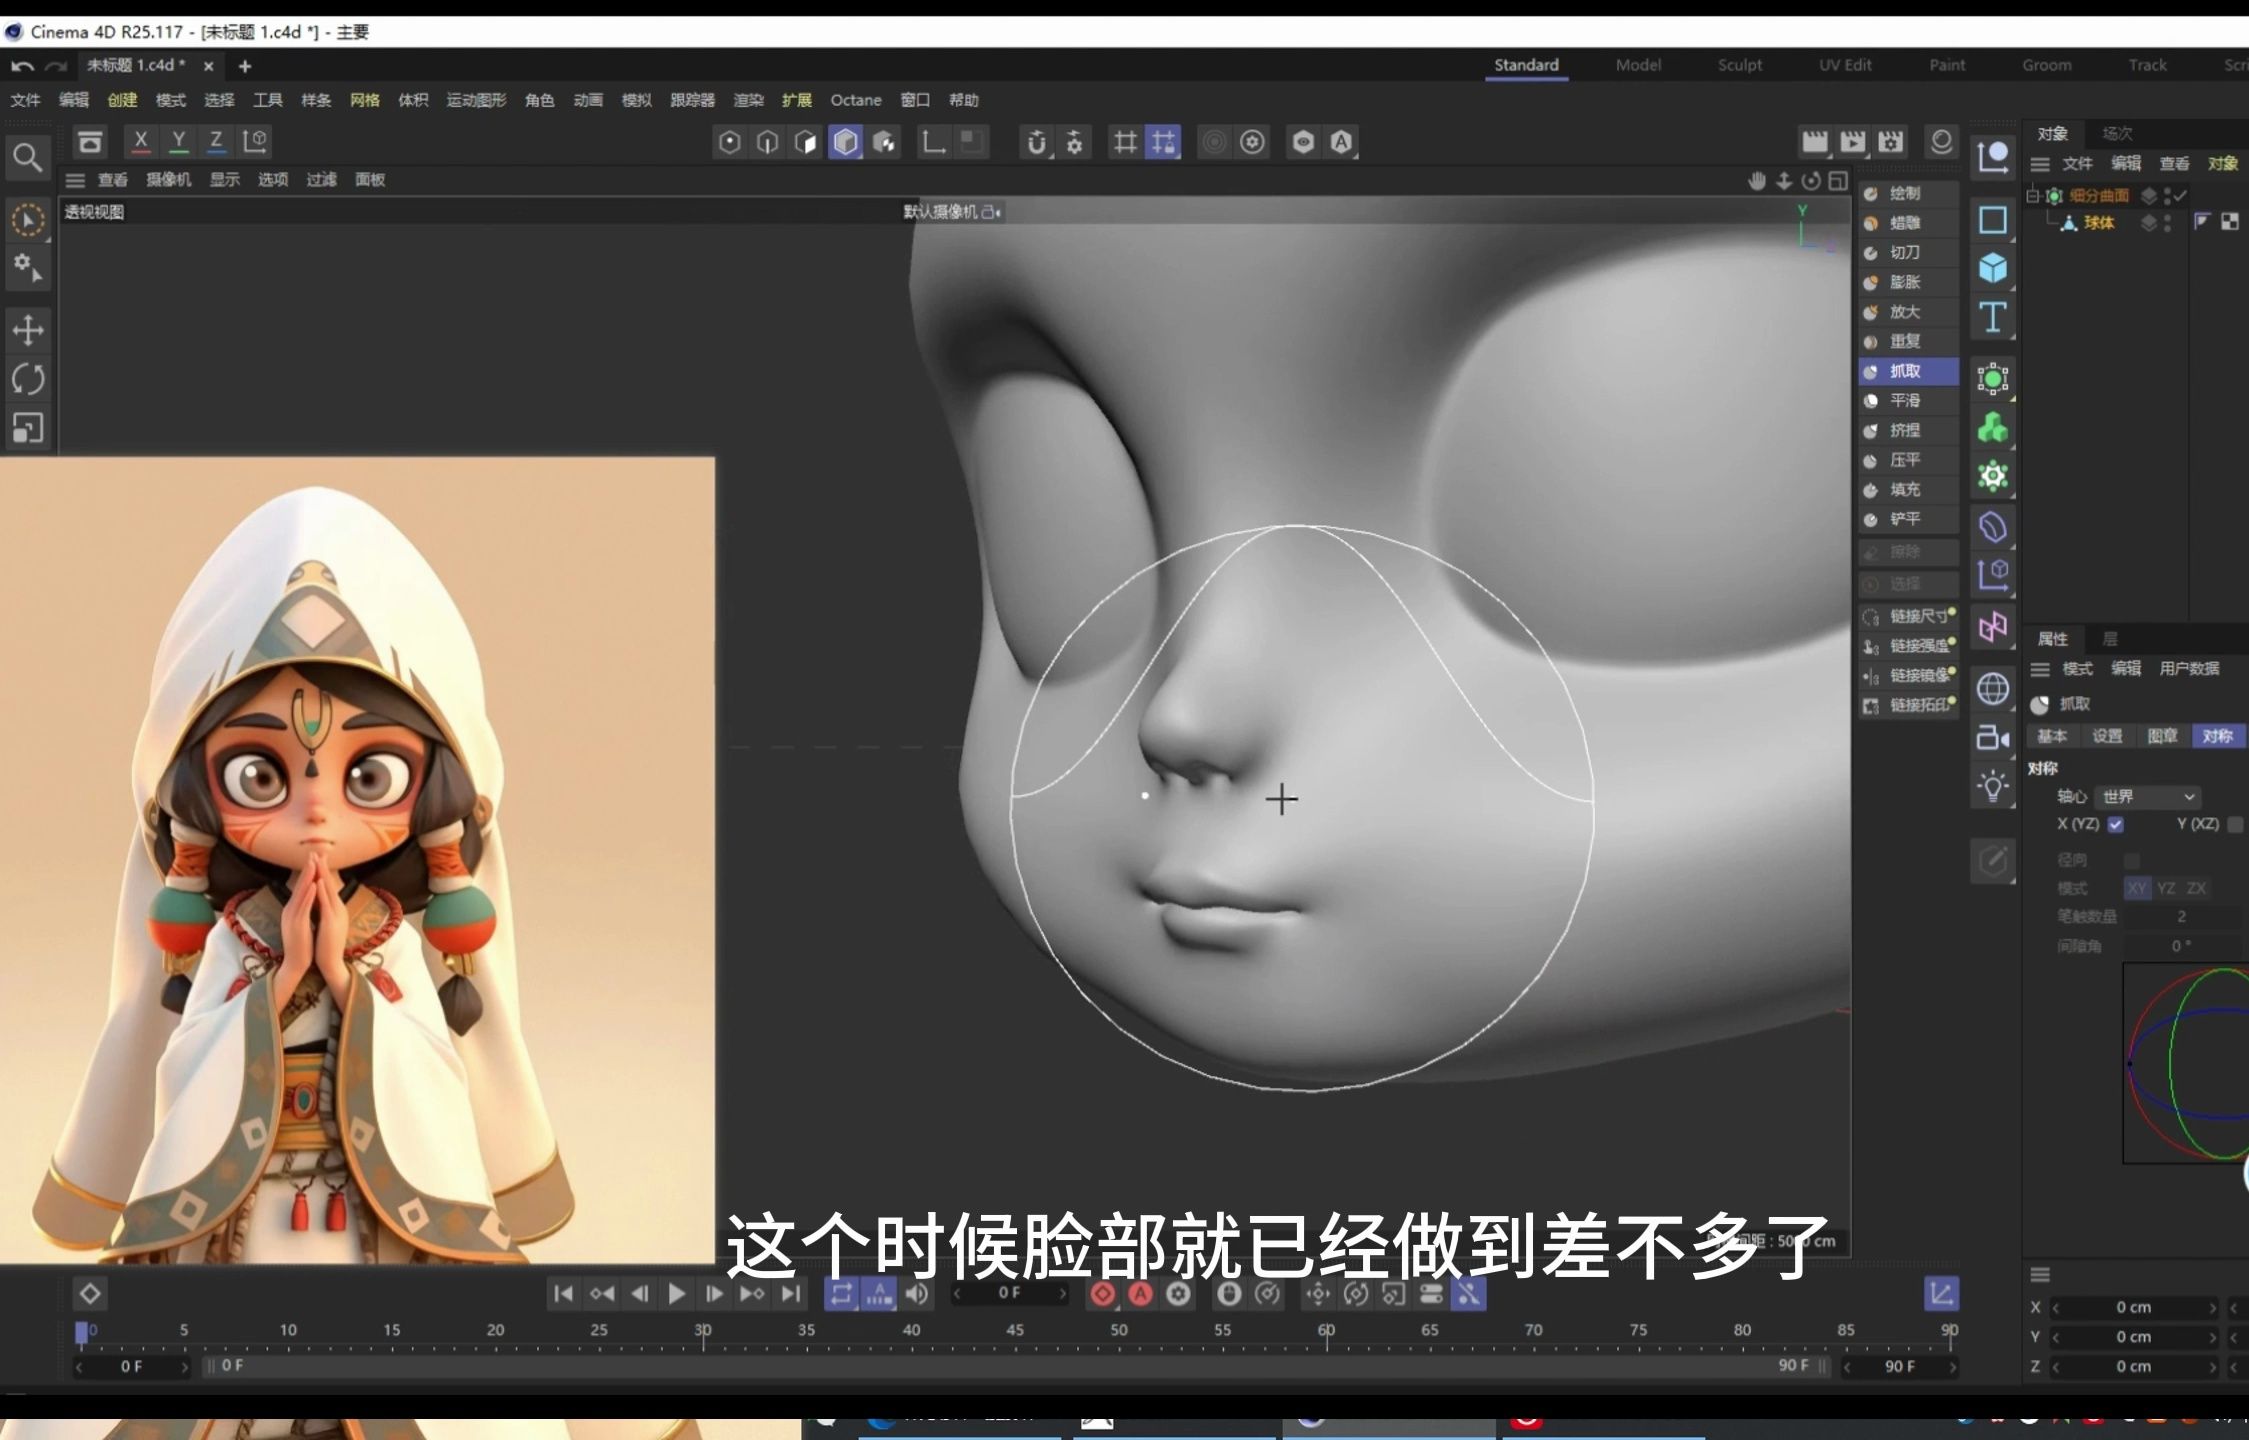Increase end frame 90 F stepper

[x=1952, y=1367]
